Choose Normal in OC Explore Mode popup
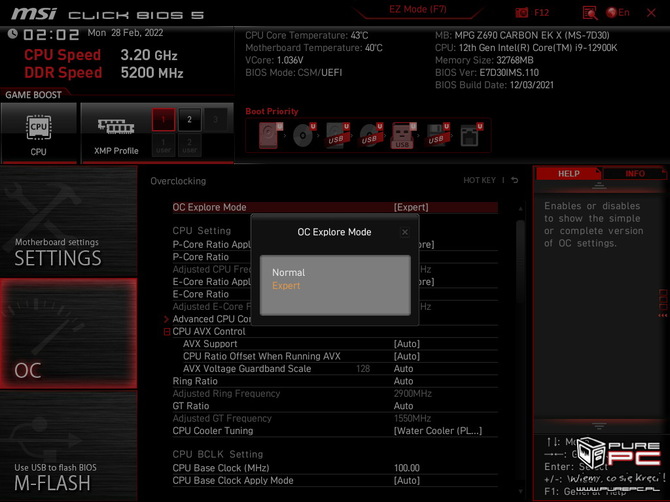This screenshot has width=670, height=502. [288, 273]
